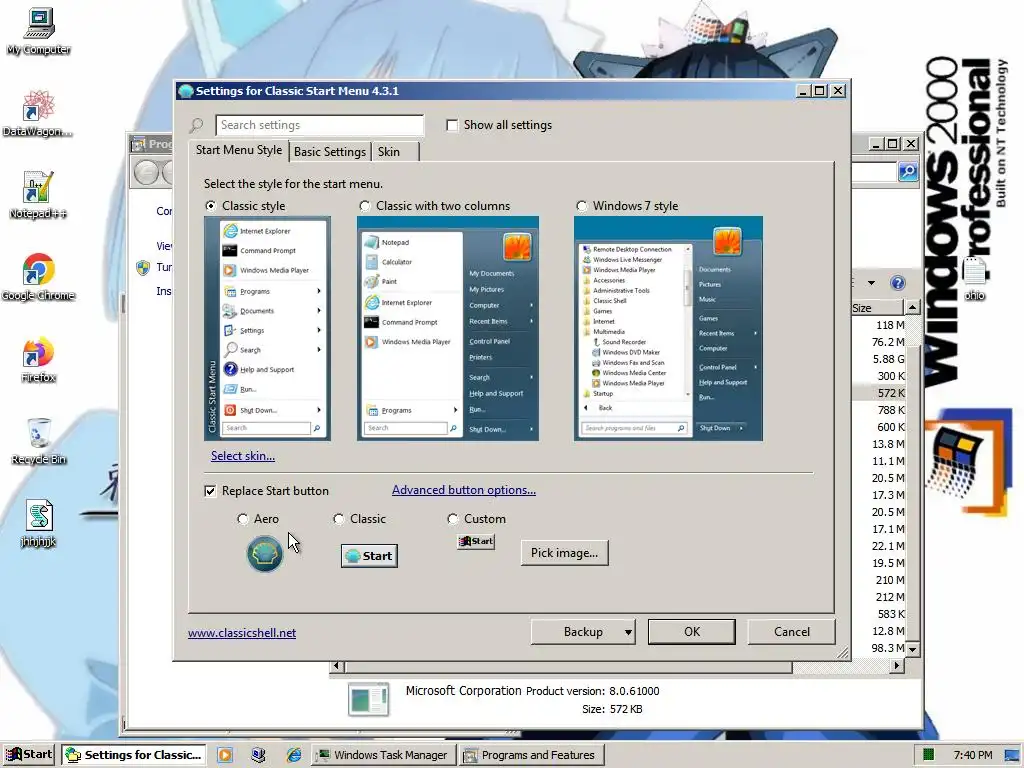
Task: Click the Aero shell start button image
Action: (264, 554)
